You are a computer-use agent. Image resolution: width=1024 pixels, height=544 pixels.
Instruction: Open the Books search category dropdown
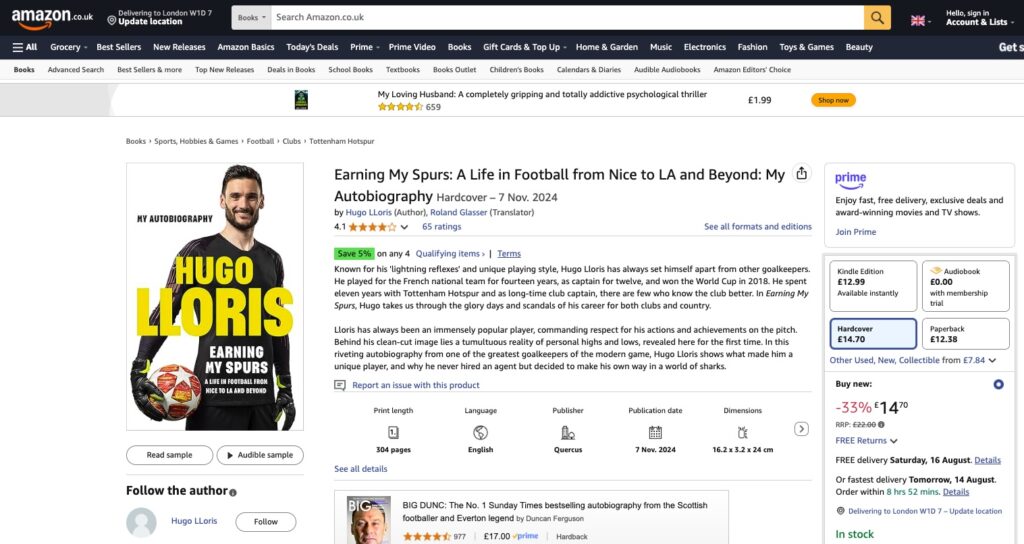click(x=251, y=18)
